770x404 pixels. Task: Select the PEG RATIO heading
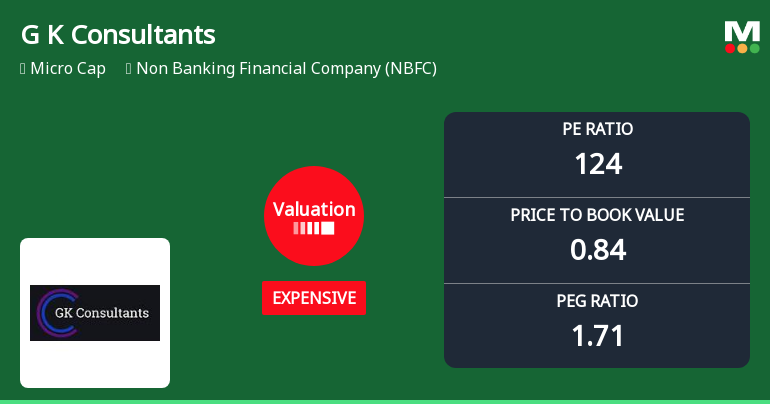597,301
